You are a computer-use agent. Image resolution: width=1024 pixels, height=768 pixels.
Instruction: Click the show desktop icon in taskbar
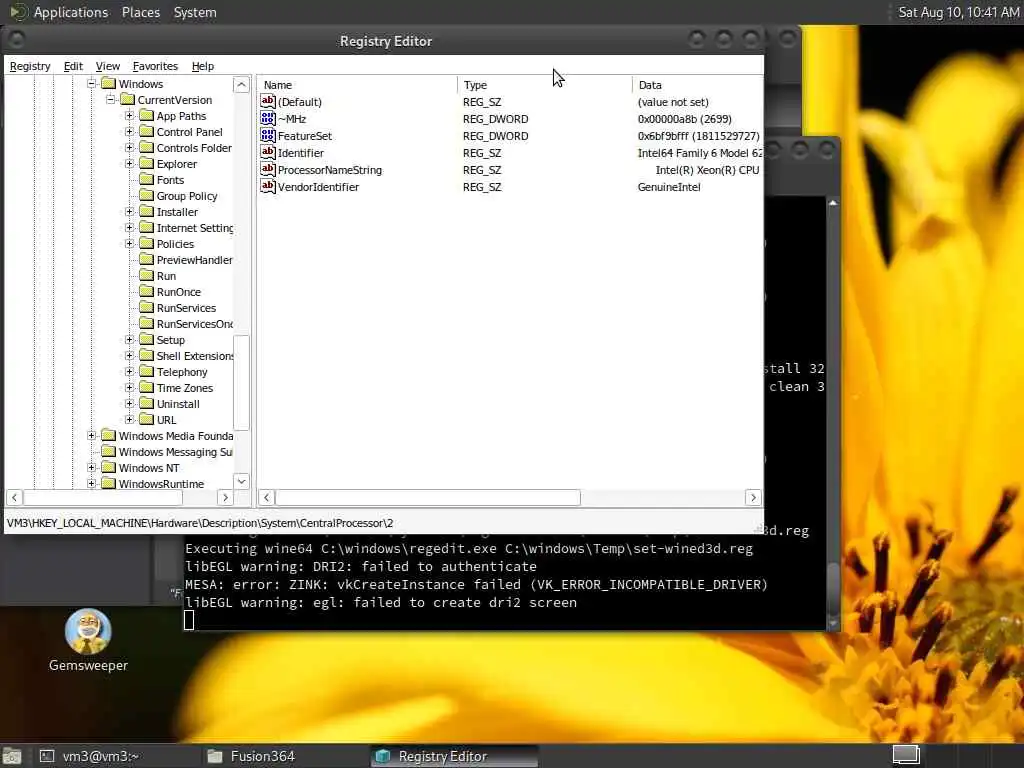11,756
